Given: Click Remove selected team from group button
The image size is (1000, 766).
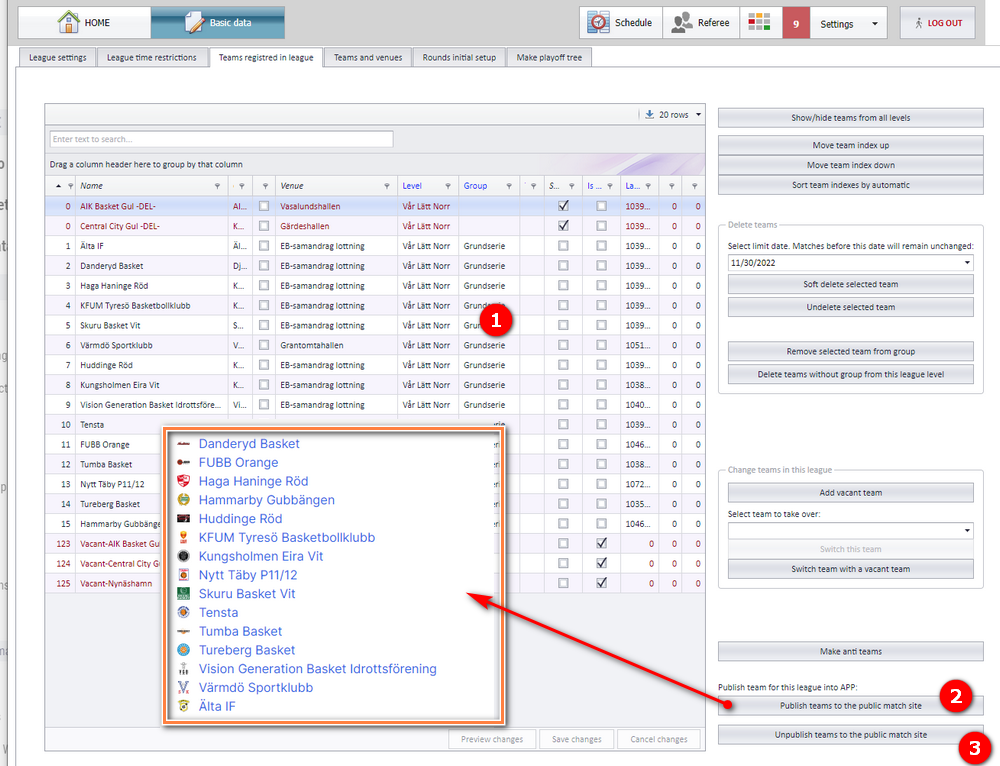Looking at the screenshot, I should (850, 351).
